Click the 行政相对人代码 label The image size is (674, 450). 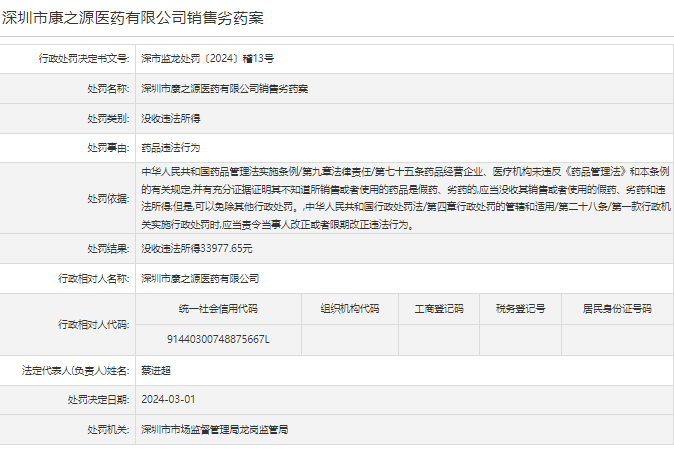[x=94, y=324]
